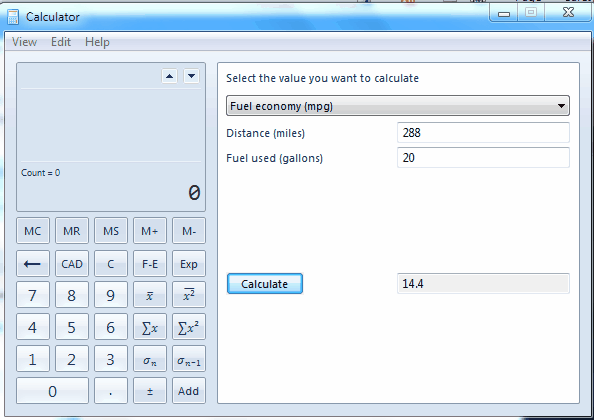The image size is (594, 420).
Task: Click the sum of x (Σx) button
Action: pos(150,327)
